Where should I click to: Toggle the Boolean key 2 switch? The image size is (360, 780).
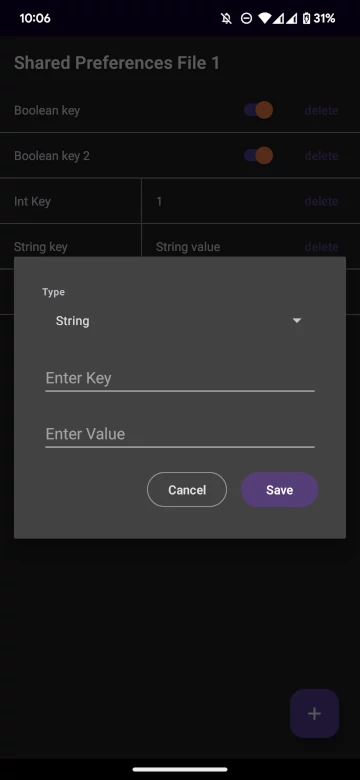point(259,156)
